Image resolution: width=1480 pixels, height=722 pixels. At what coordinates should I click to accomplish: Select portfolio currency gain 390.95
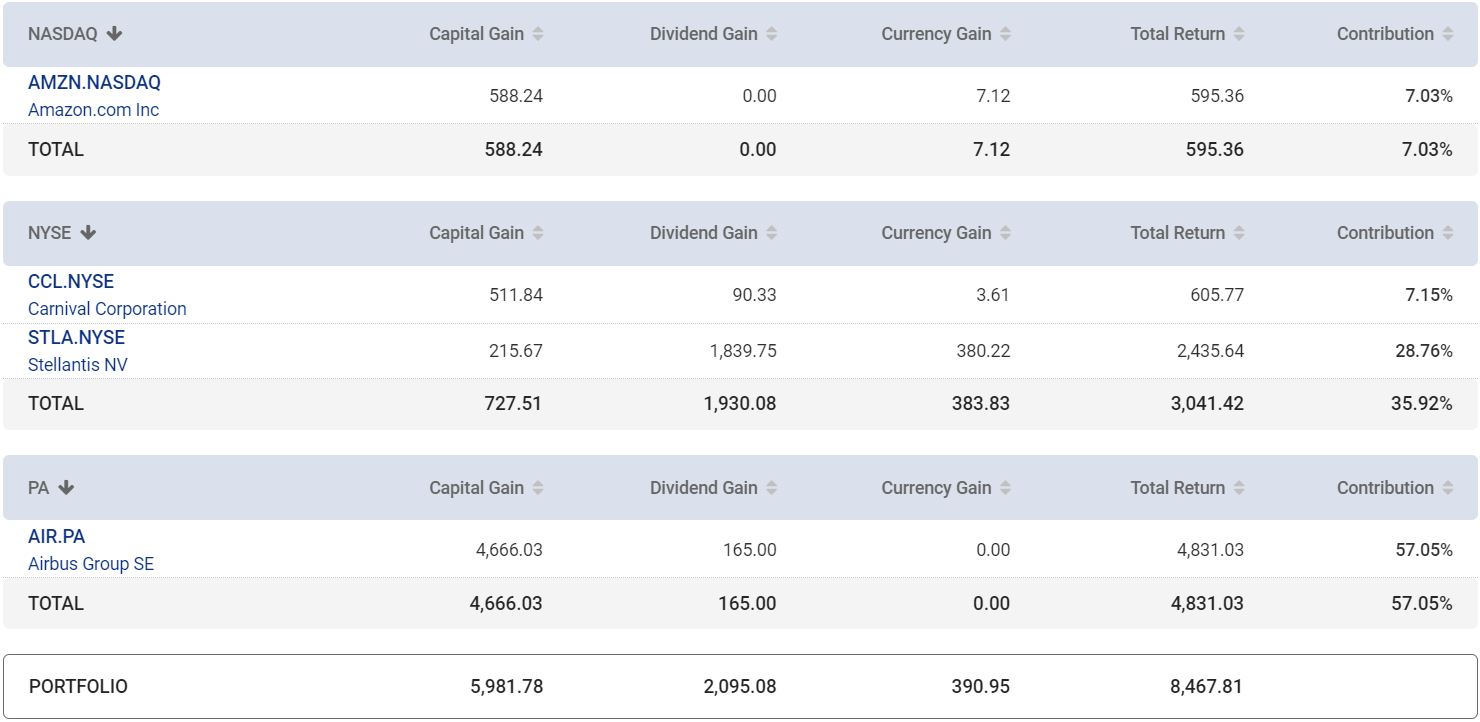(983, 687)
